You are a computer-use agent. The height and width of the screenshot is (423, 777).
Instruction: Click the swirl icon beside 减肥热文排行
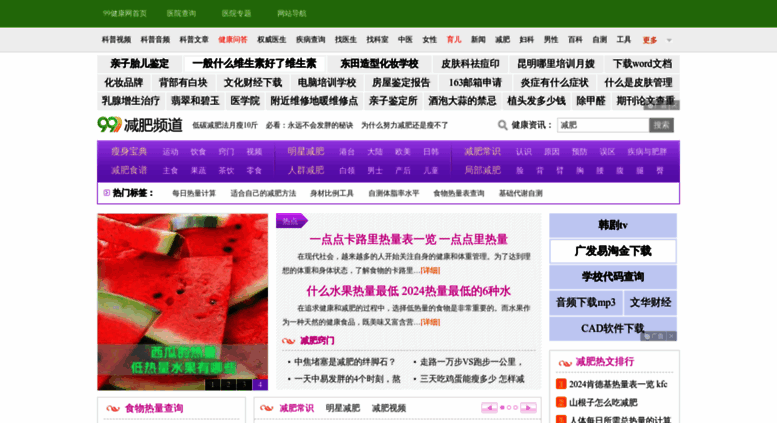click(565, 363)
